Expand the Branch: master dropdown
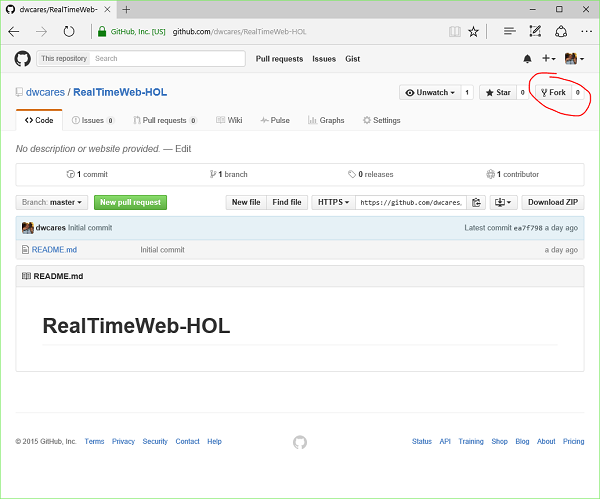 pos(52,202)
